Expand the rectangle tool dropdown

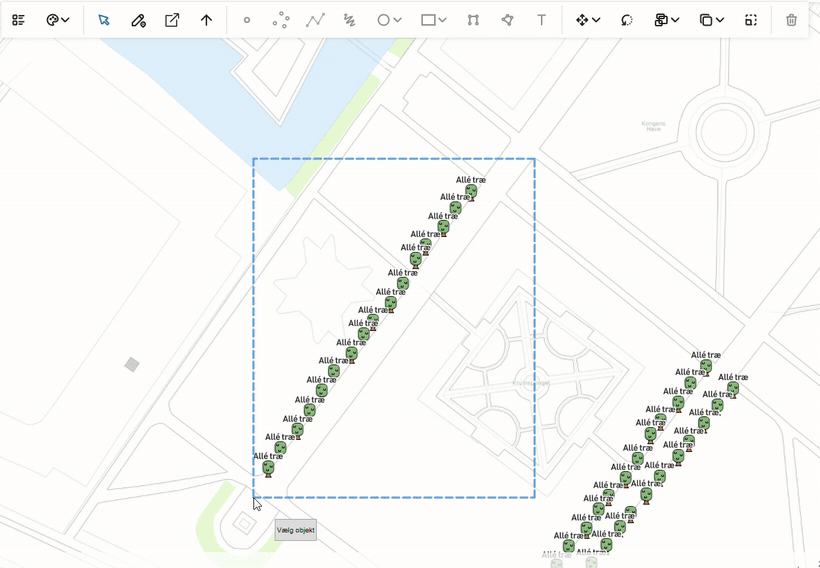434,20
